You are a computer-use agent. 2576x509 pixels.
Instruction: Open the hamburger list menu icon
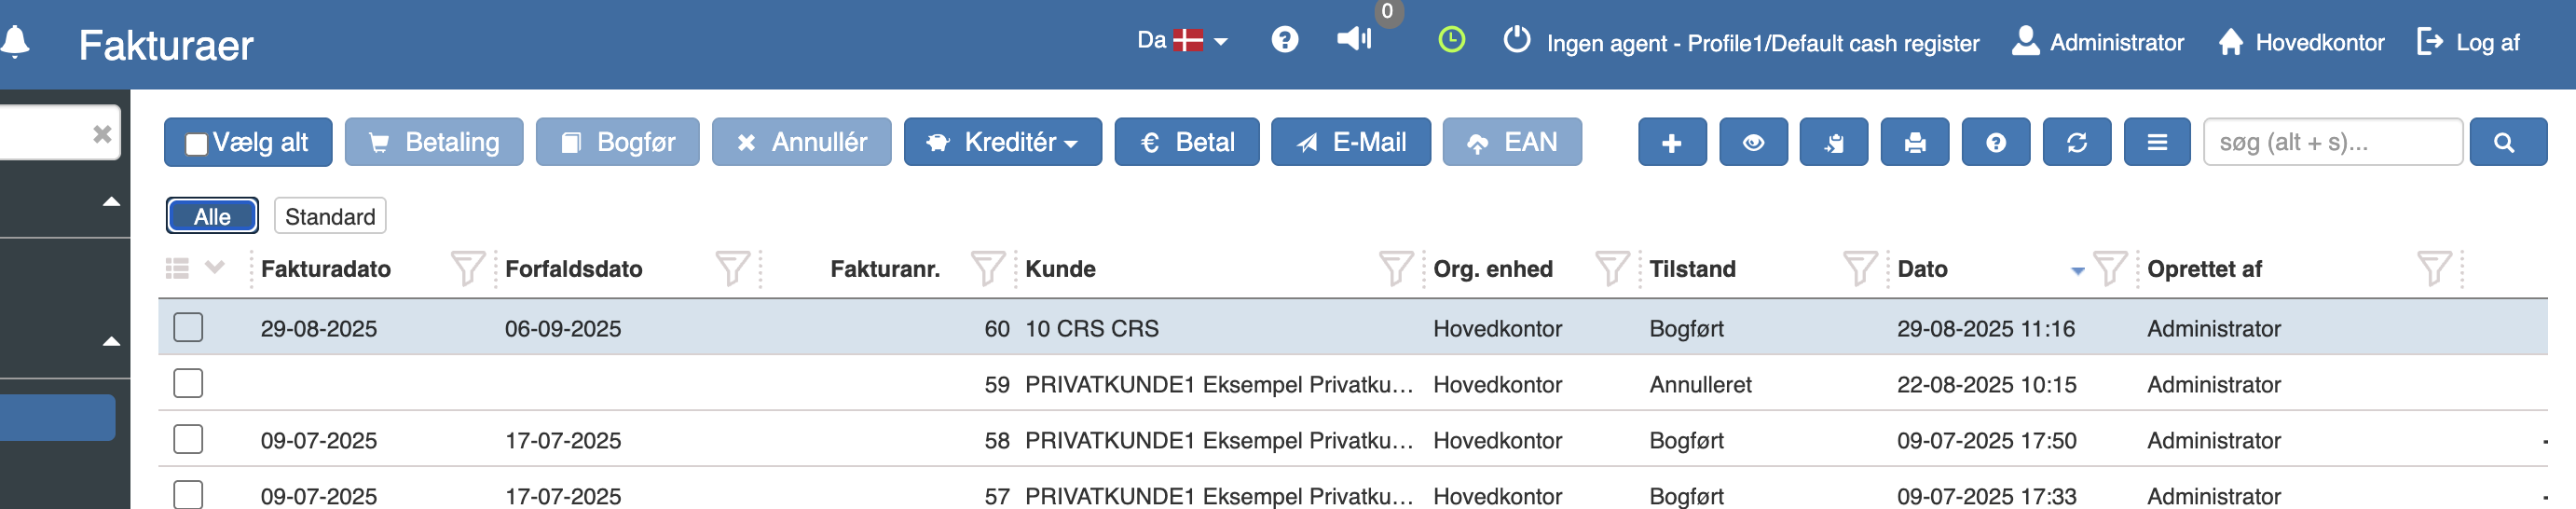tap(2156, 143)
